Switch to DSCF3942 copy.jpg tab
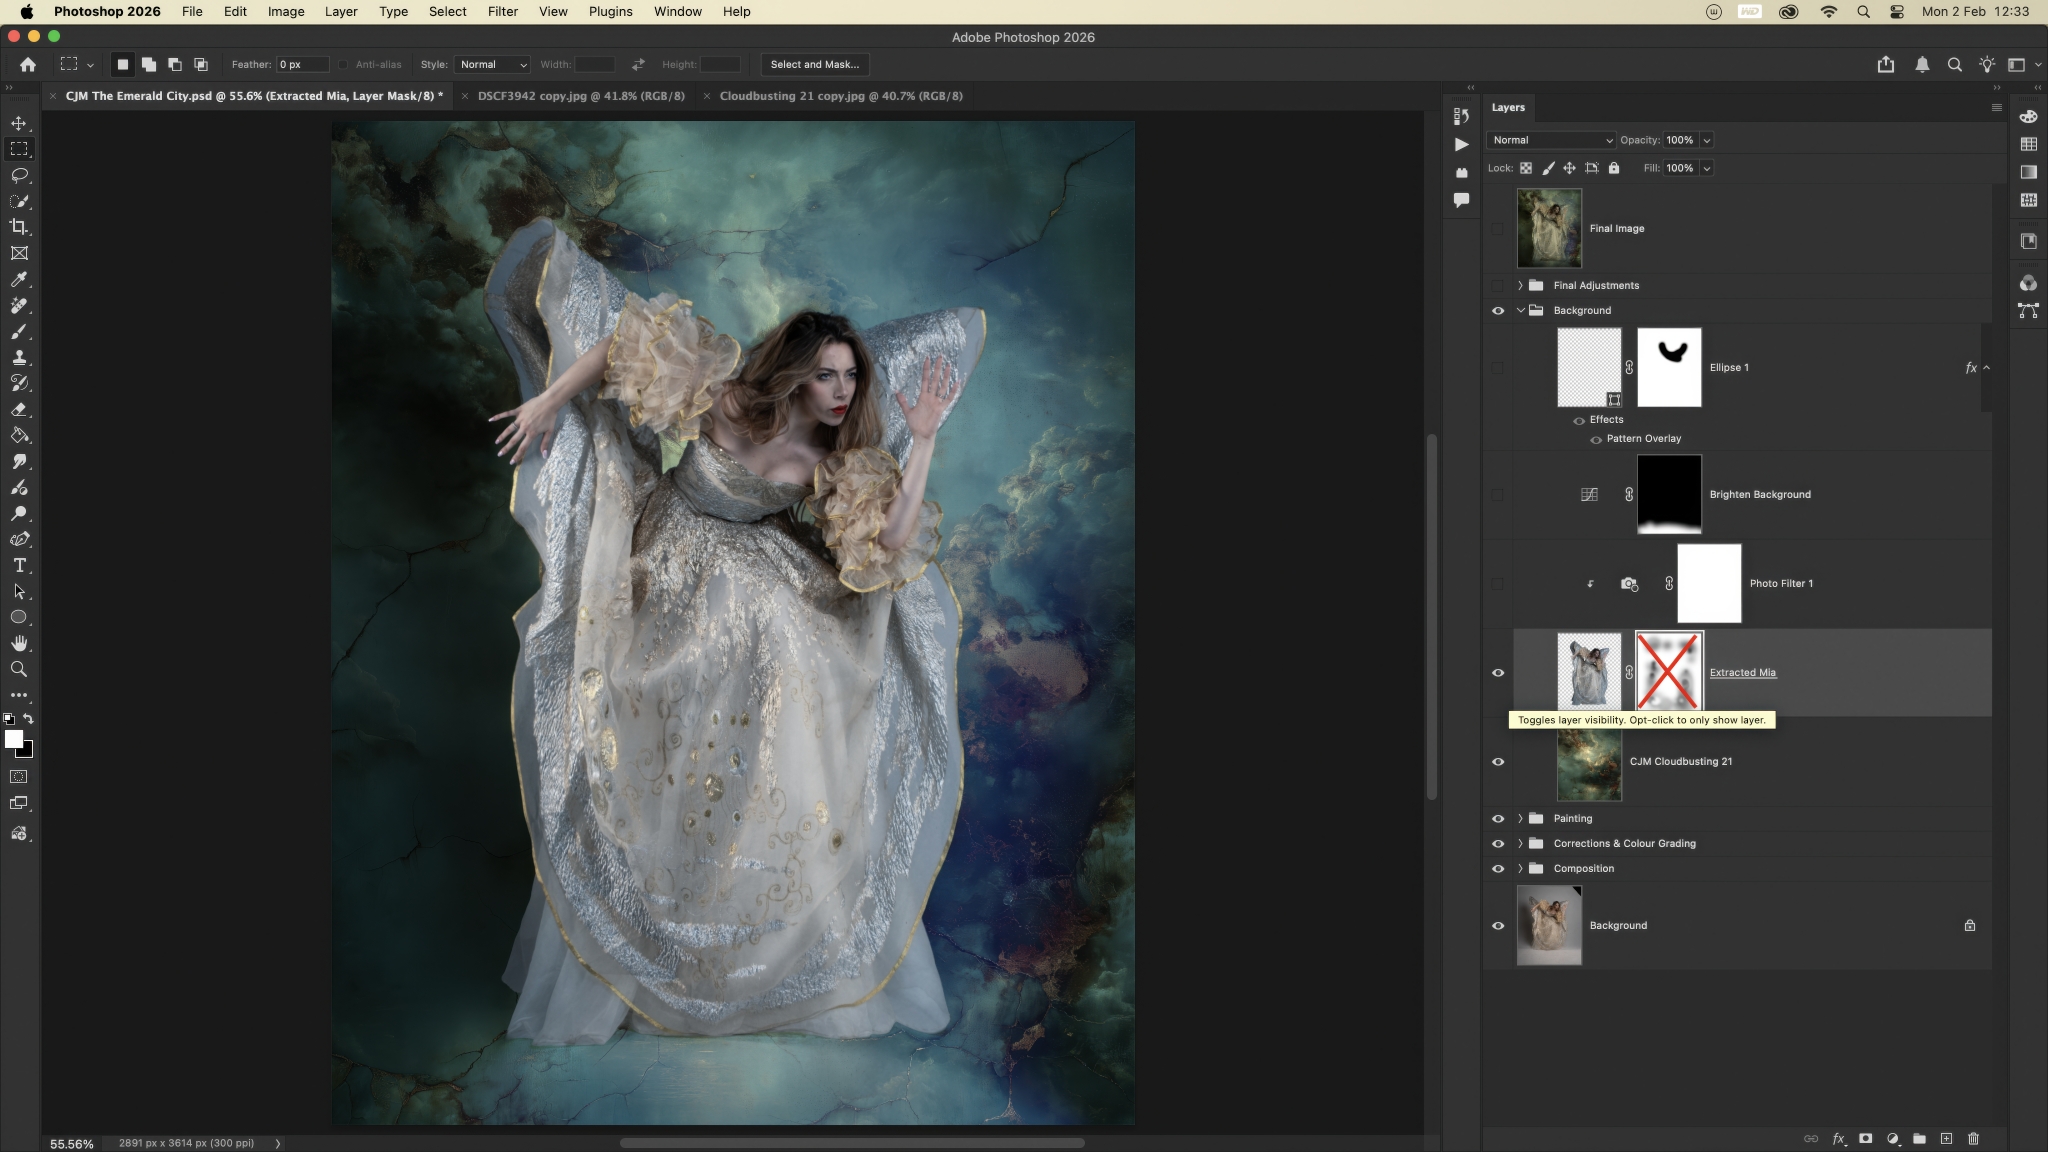The width and height of the screenshot is (2048, 1152). coord(581,96)
